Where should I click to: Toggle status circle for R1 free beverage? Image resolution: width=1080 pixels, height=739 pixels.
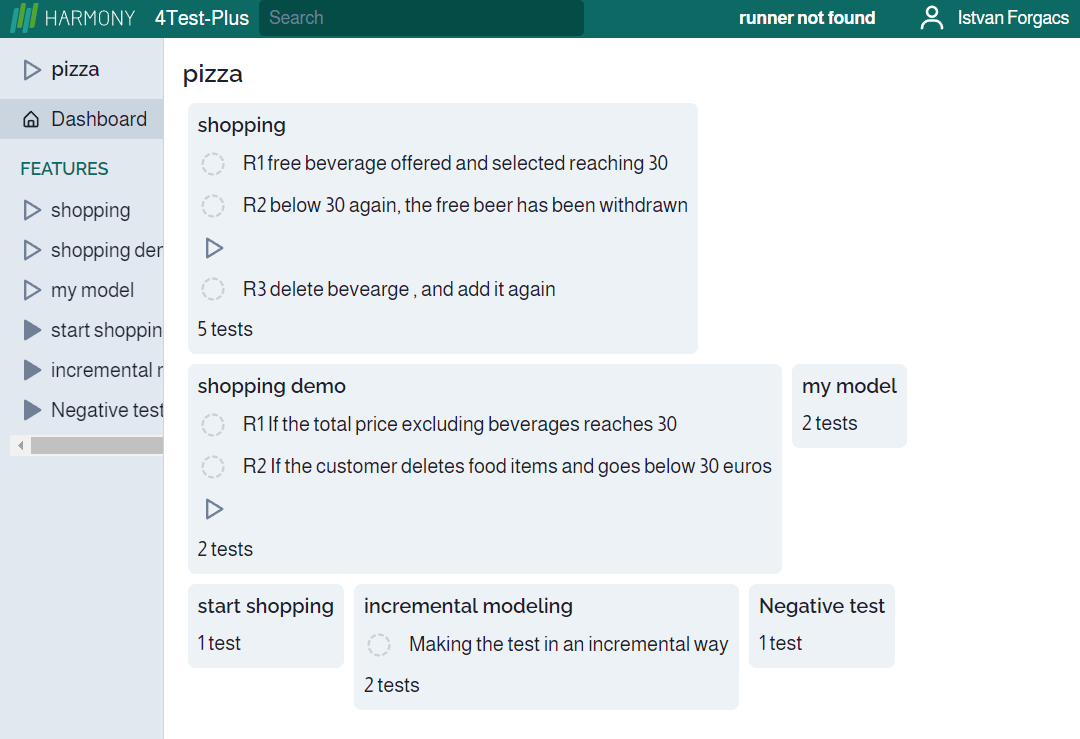click(213, 164)
